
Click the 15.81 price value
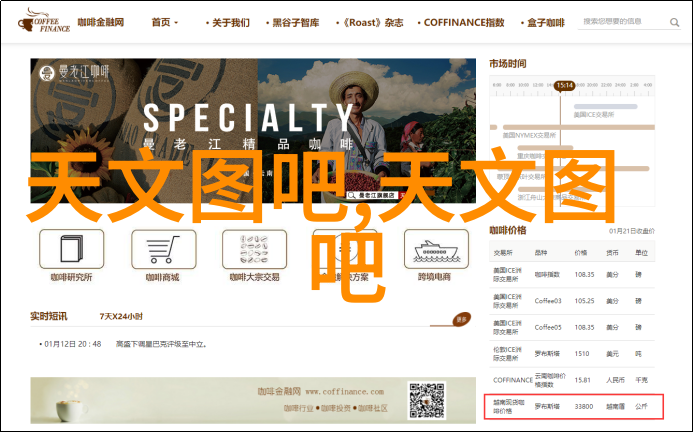[x=582, y=380]
